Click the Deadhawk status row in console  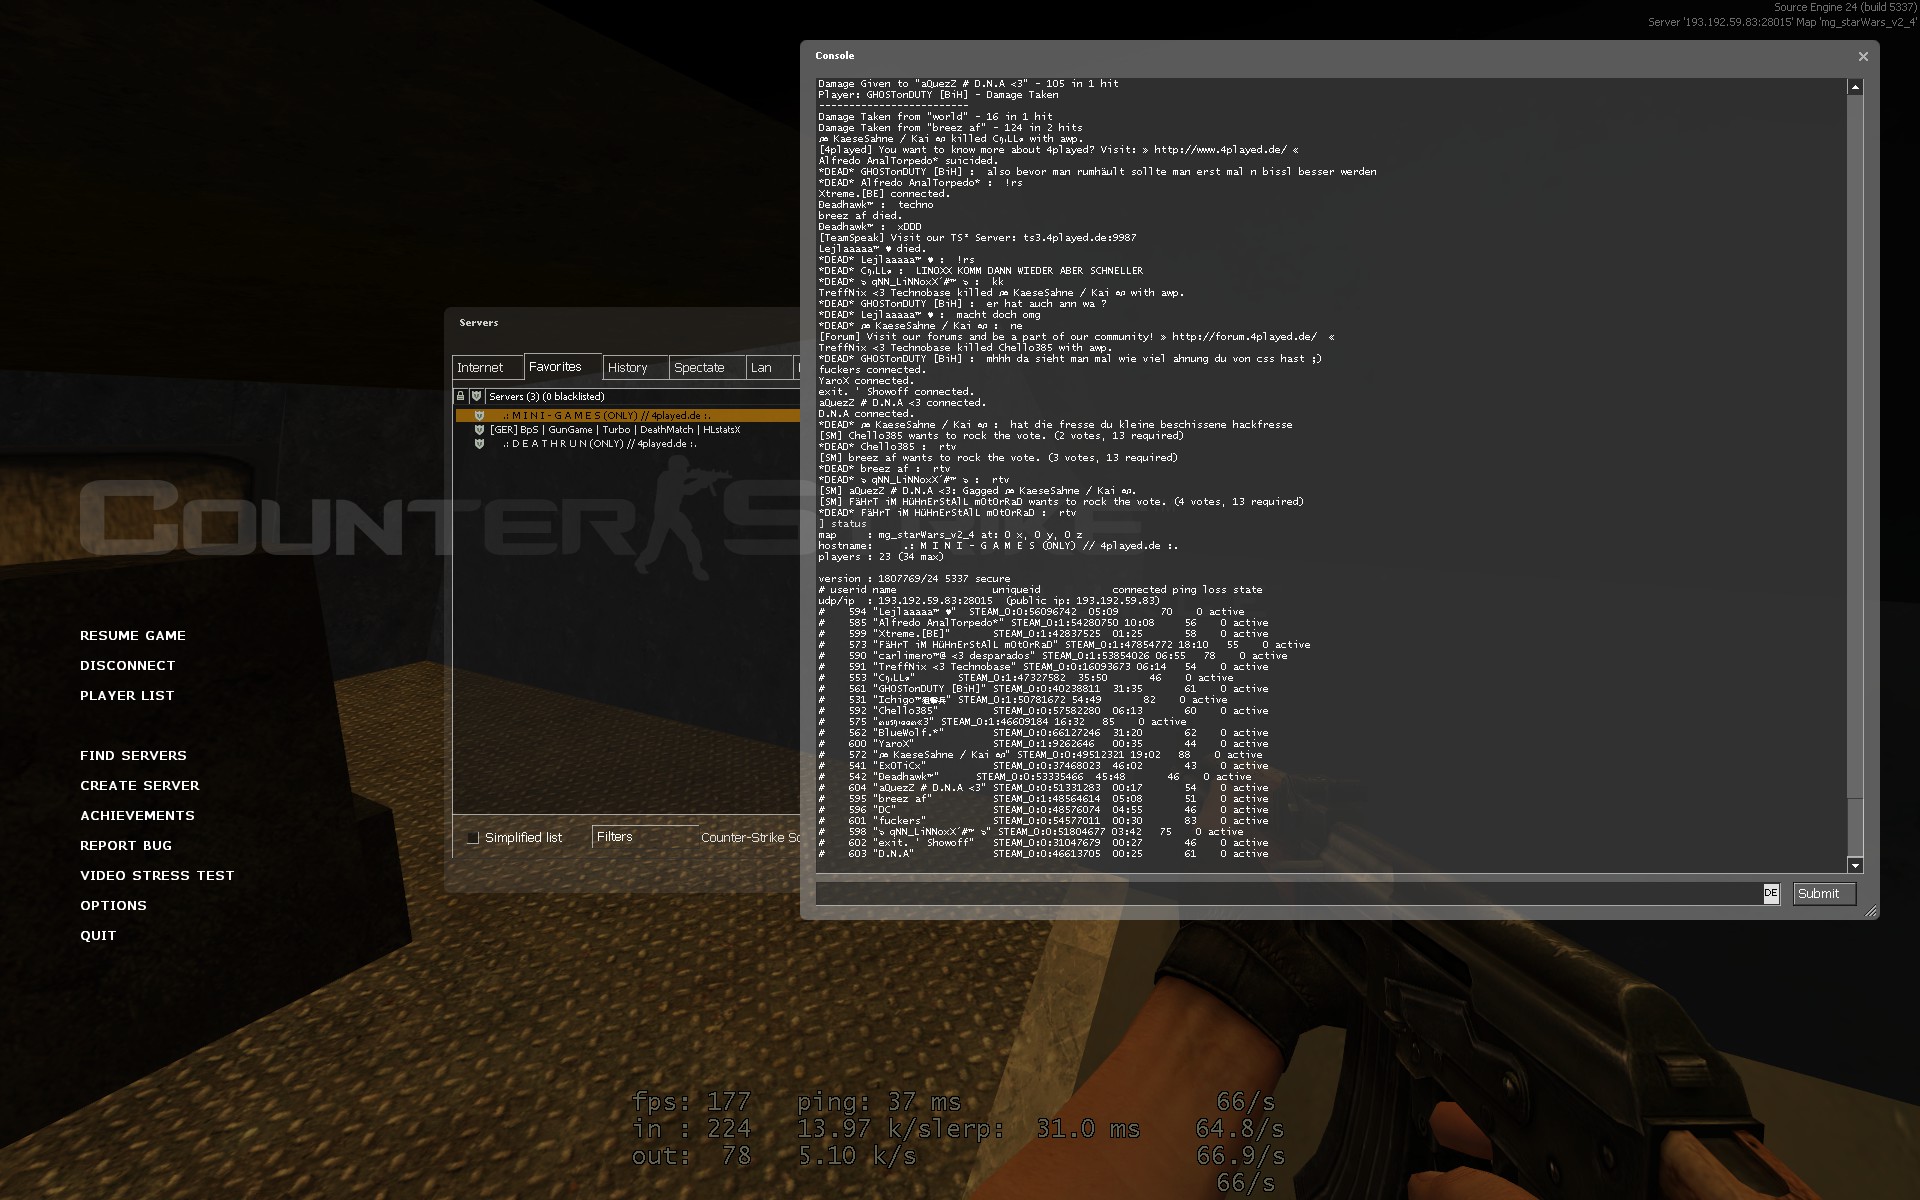pyautogui.click(x=1035, y=777)
